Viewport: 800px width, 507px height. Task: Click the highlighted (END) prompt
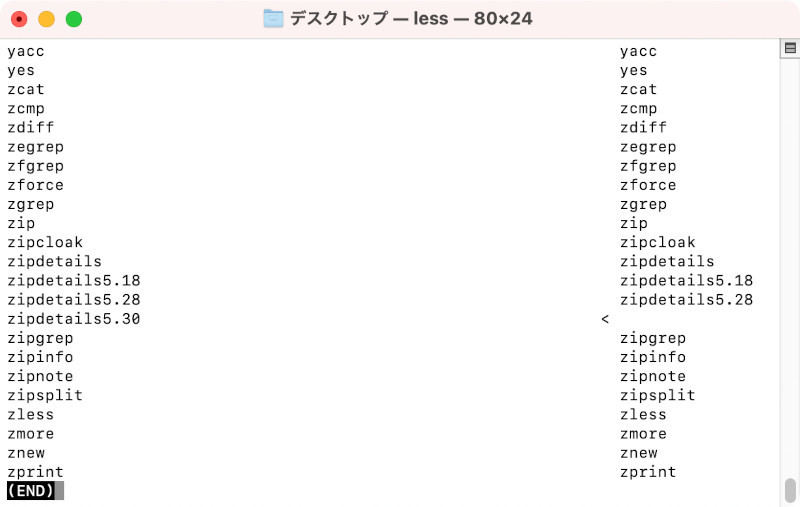tap(31, 491)
